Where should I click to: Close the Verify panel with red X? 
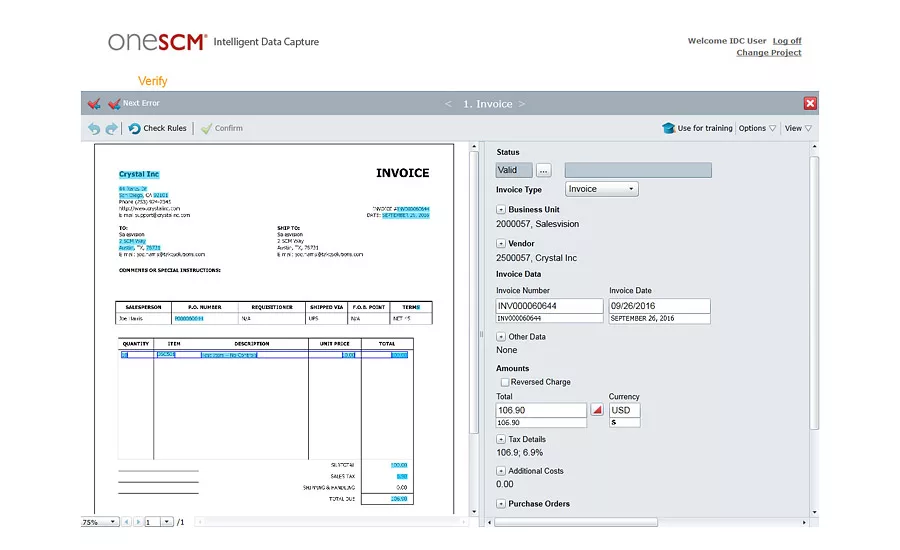(x=810, y=103)
